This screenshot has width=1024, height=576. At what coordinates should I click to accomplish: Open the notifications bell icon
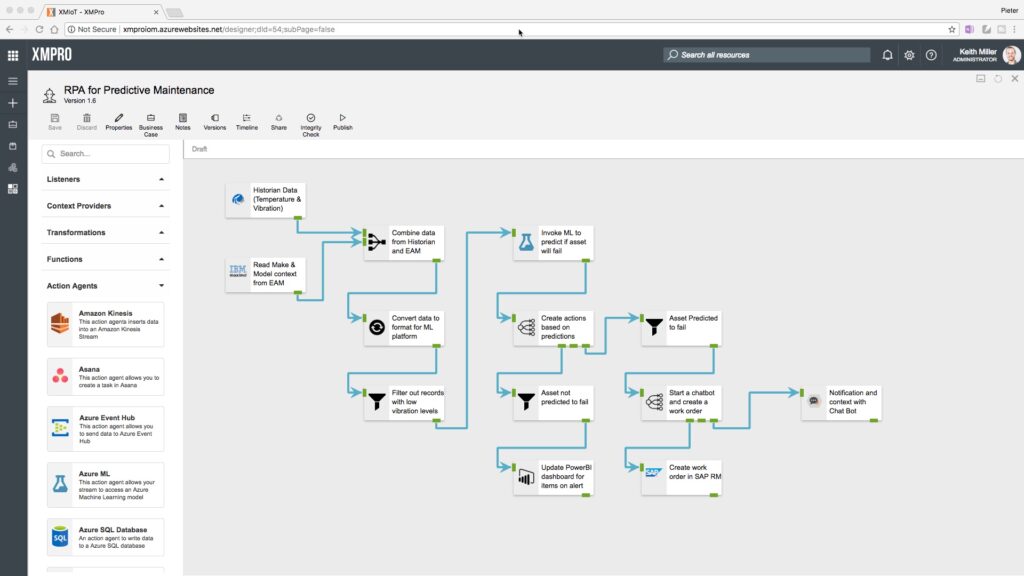[x=887, y=55]
